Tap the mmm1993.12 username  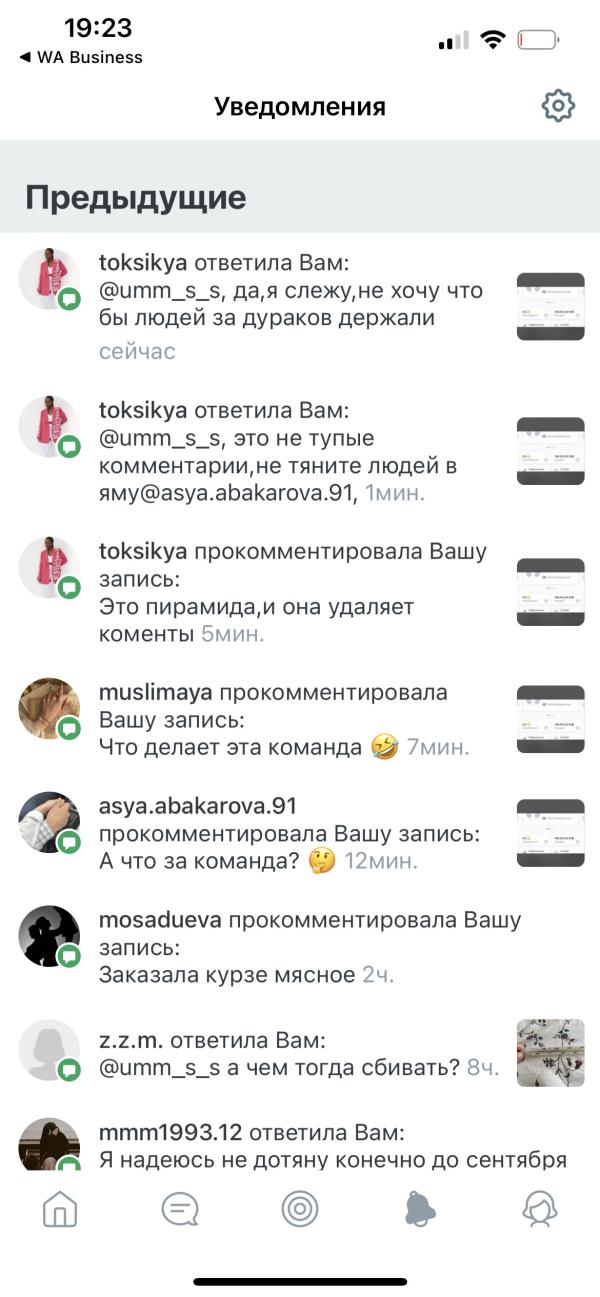pos(171,1132)
